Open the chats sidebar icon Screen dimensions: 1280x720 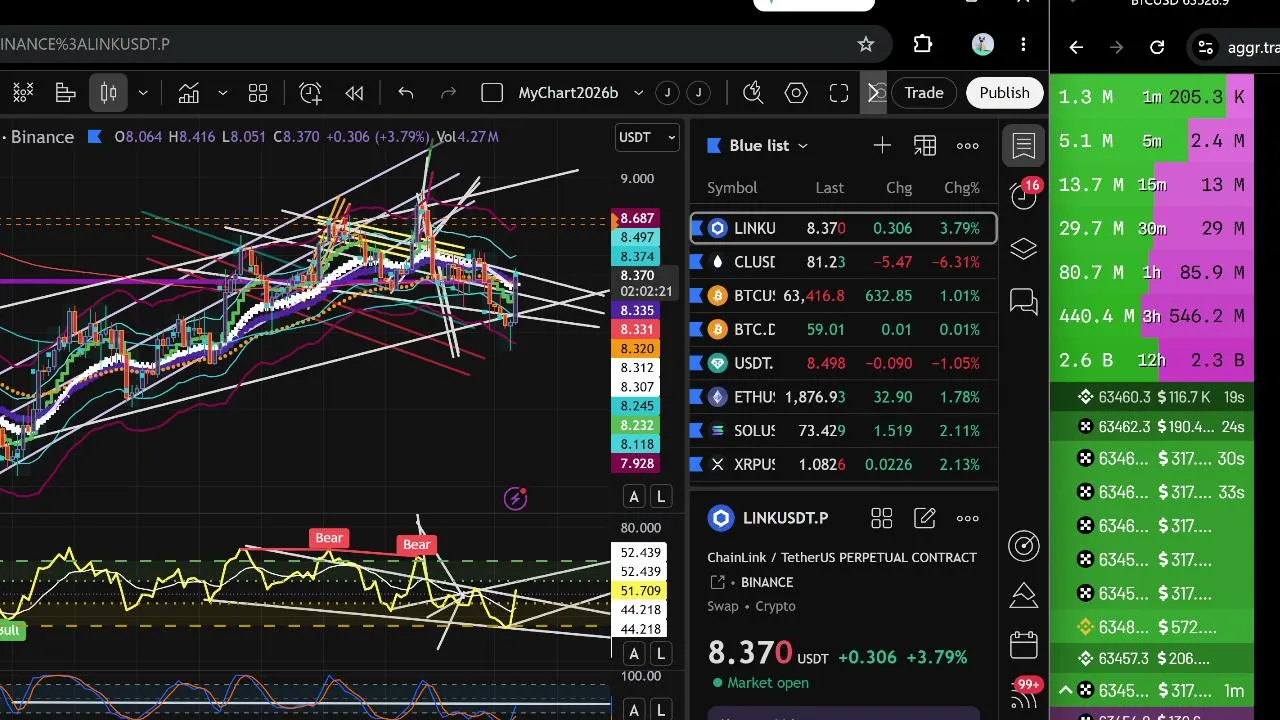click(x=1024, y=301)
